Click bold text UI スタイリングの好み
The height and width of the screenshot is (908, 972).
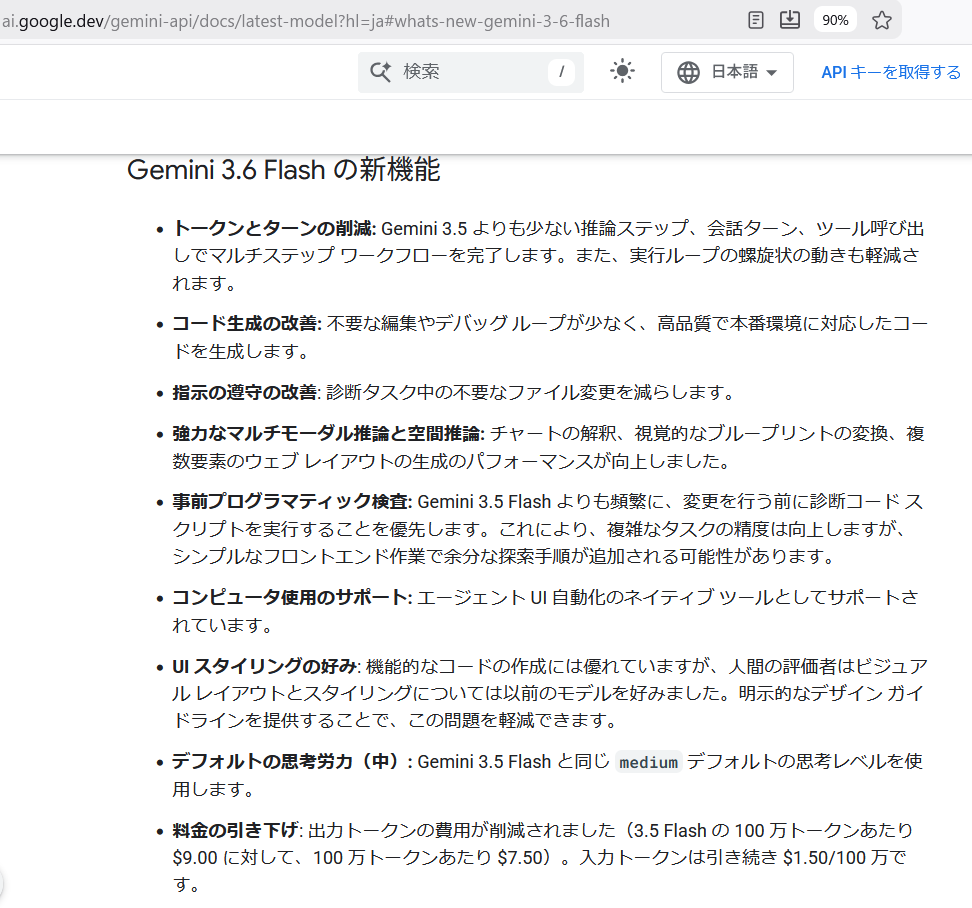(265, 666)
